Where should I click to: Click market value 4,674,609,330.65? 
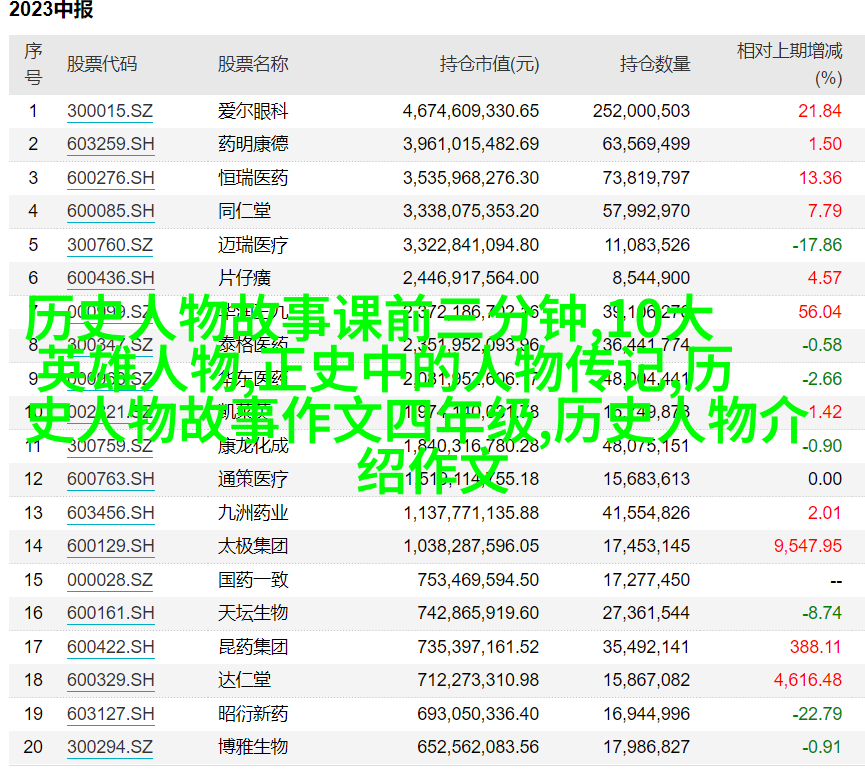pyautogui.click(x=471, y=111)
